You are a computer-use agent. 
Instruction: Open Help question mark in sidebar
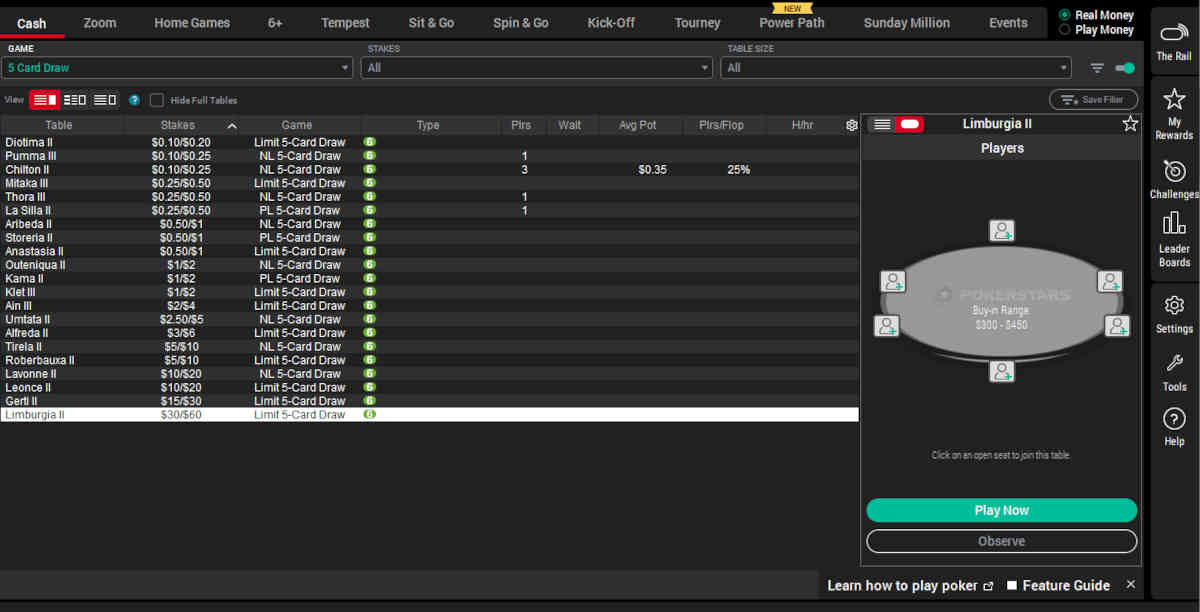(x=1174, y=418)
